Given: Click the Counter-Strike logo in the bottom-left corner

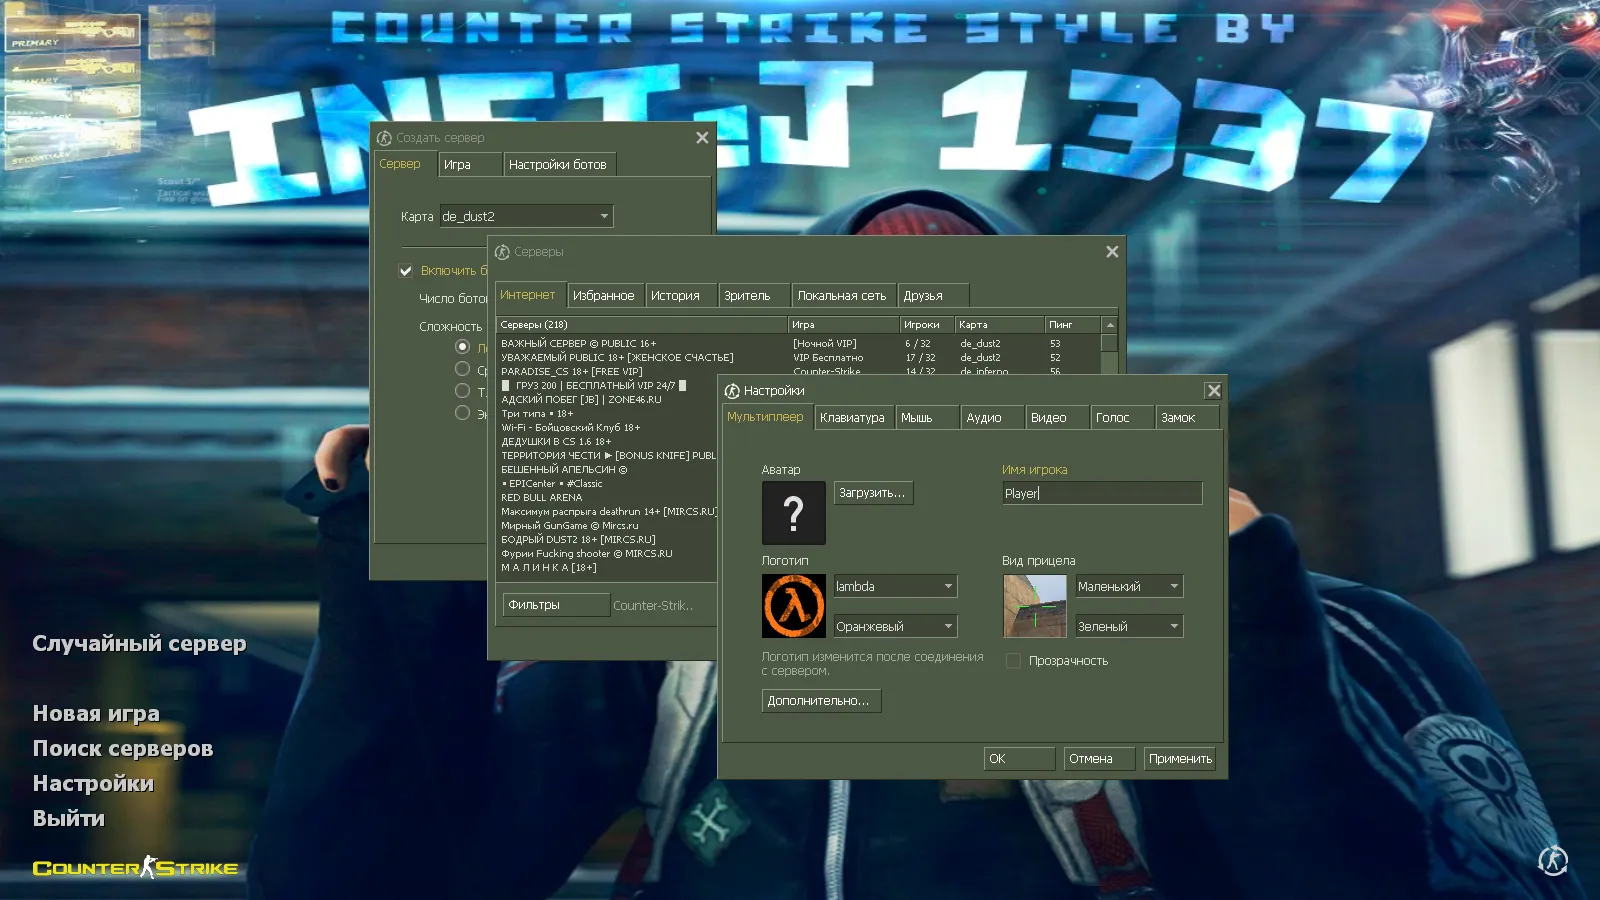Looking at the screenshot, I should (133, 867).
